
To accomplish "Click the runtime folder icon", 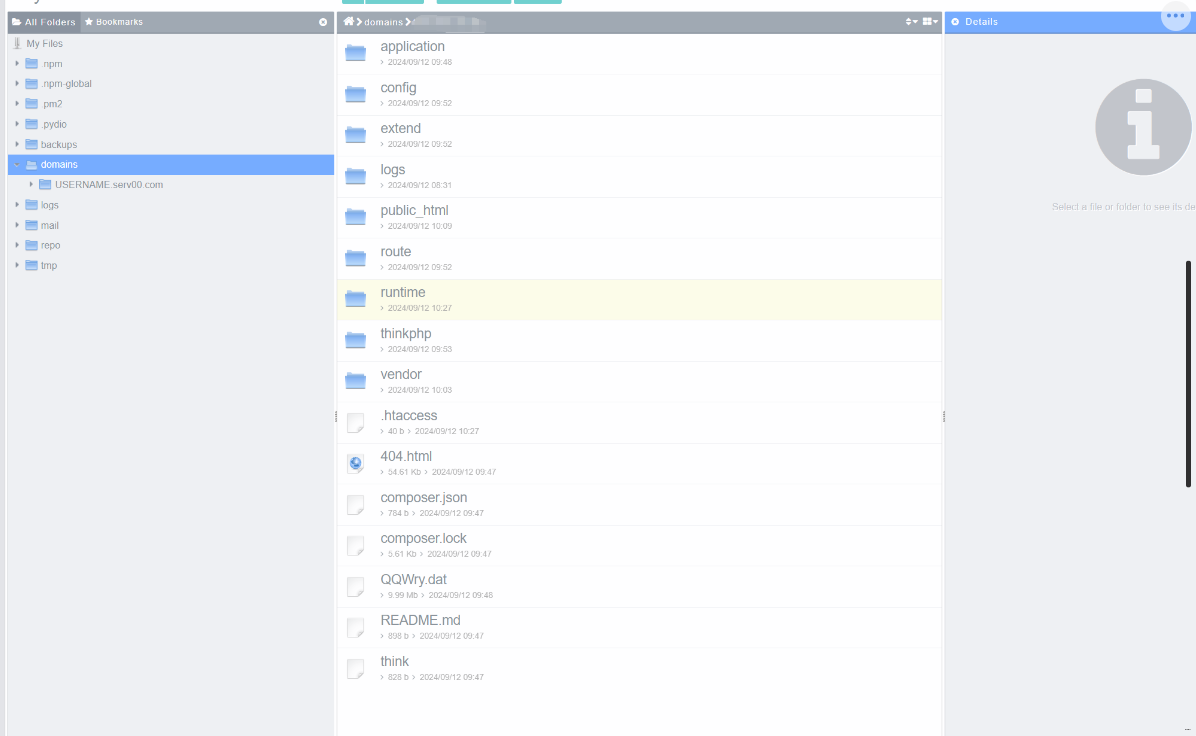I will [355, 299].
